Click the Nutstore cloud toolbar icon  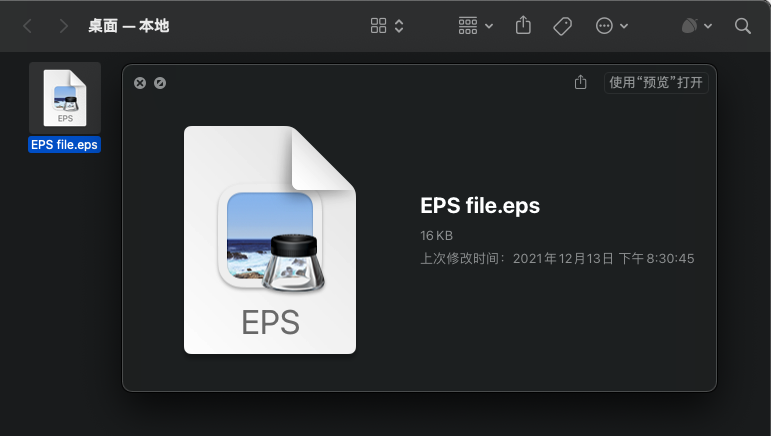[x=689, y=26]
